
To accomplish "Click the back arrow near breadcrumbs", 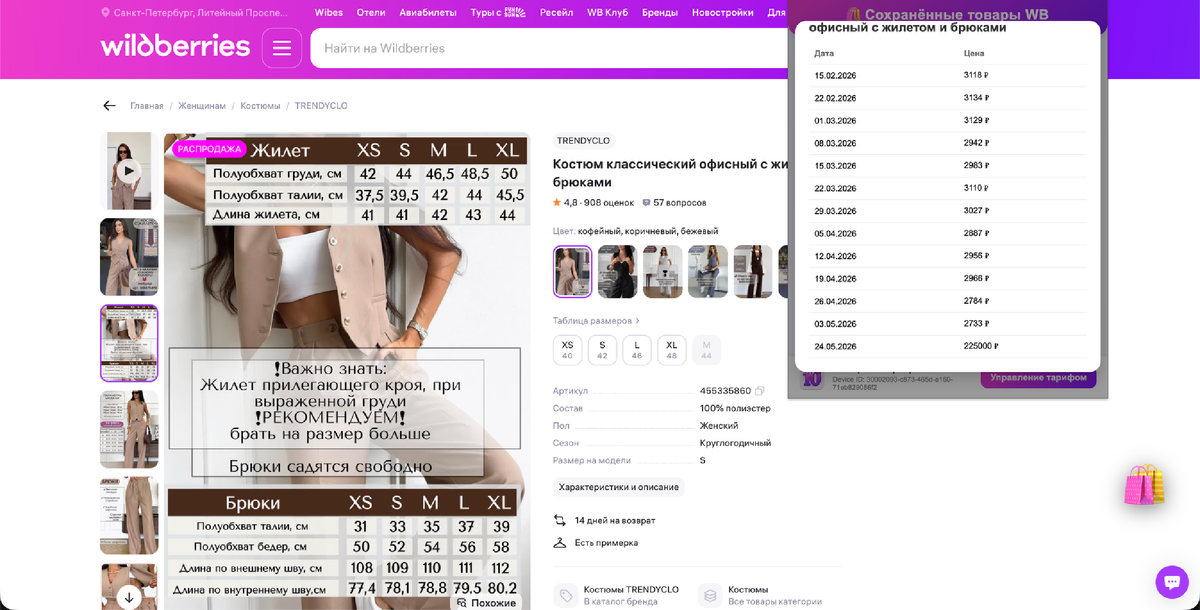I will pos(109,106).
